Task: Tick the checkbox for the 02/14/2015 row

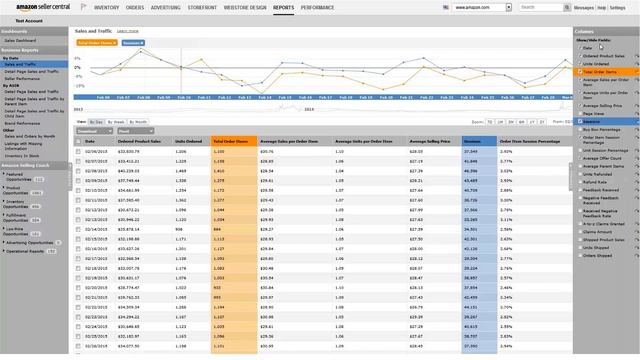Action: pos(78,229)
